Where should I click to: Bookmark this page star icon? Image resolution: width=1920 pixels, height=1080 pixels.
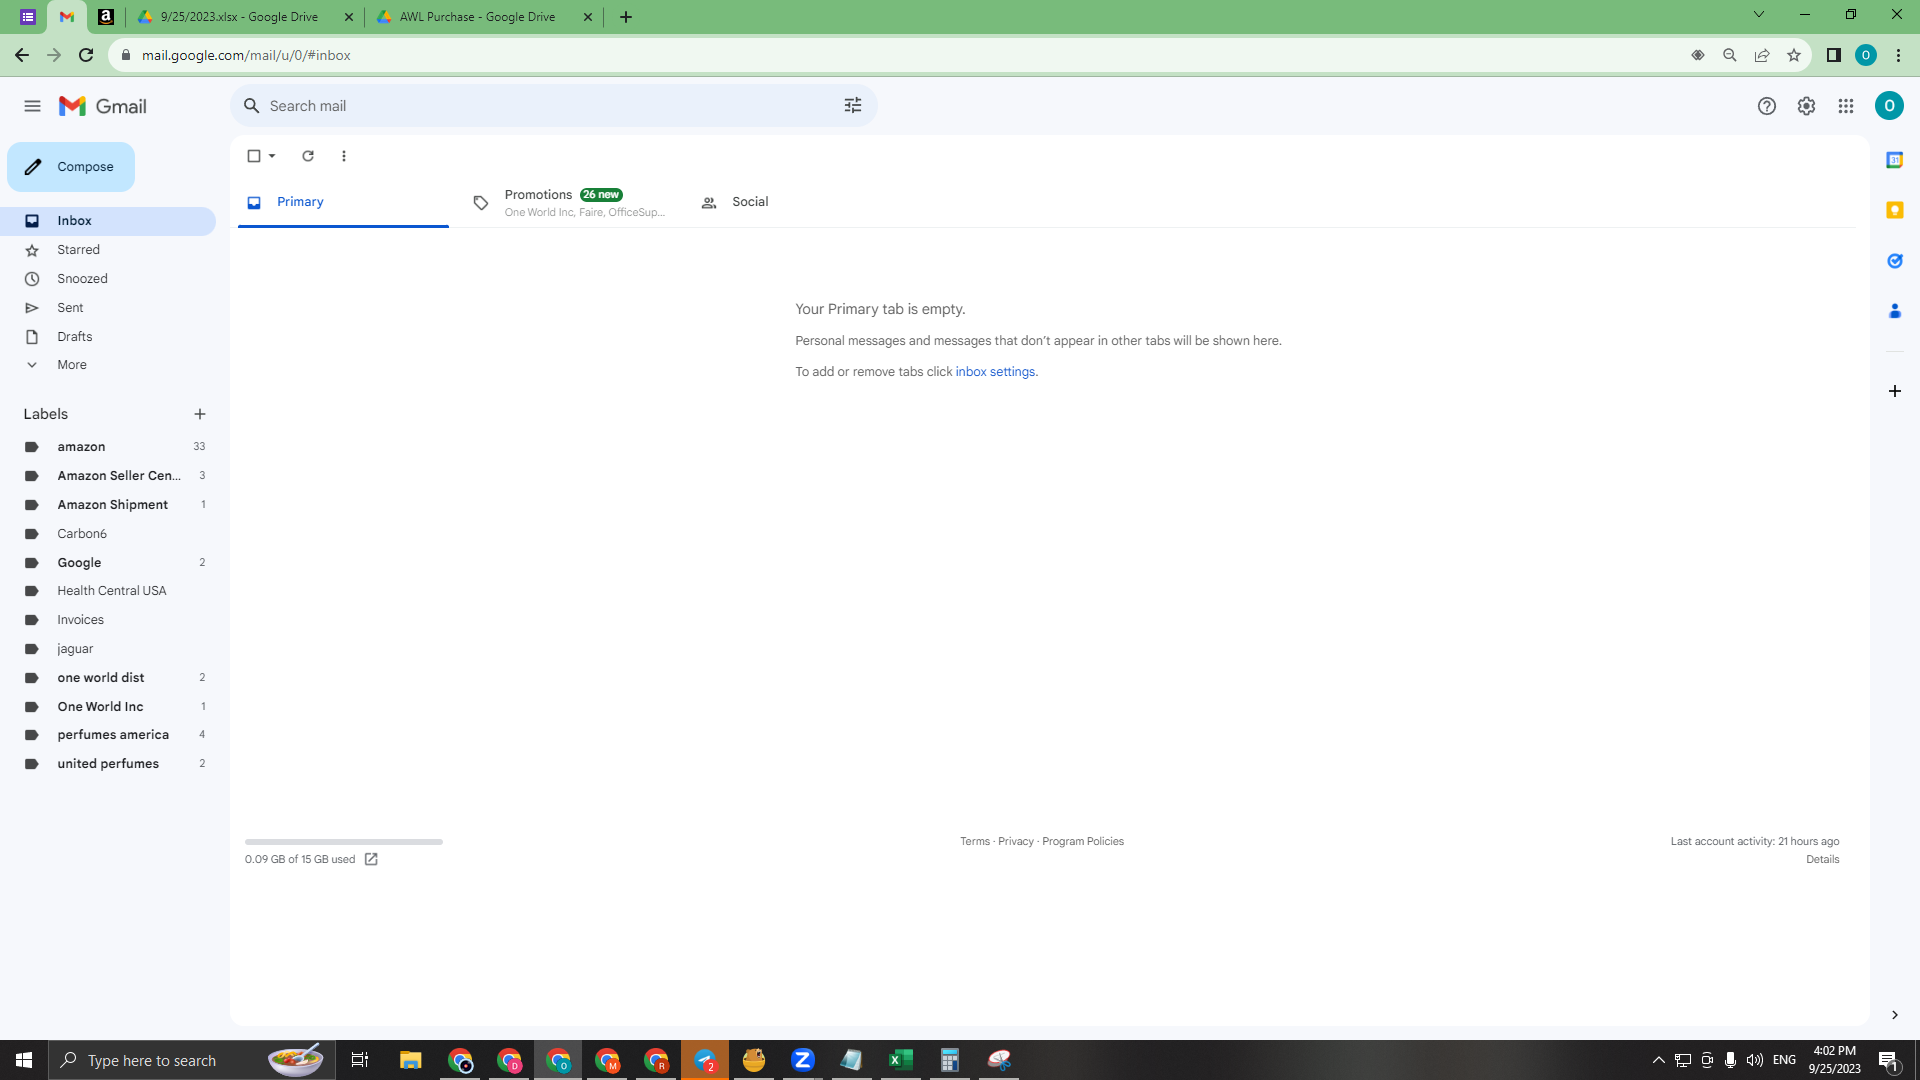(1794, 55)
